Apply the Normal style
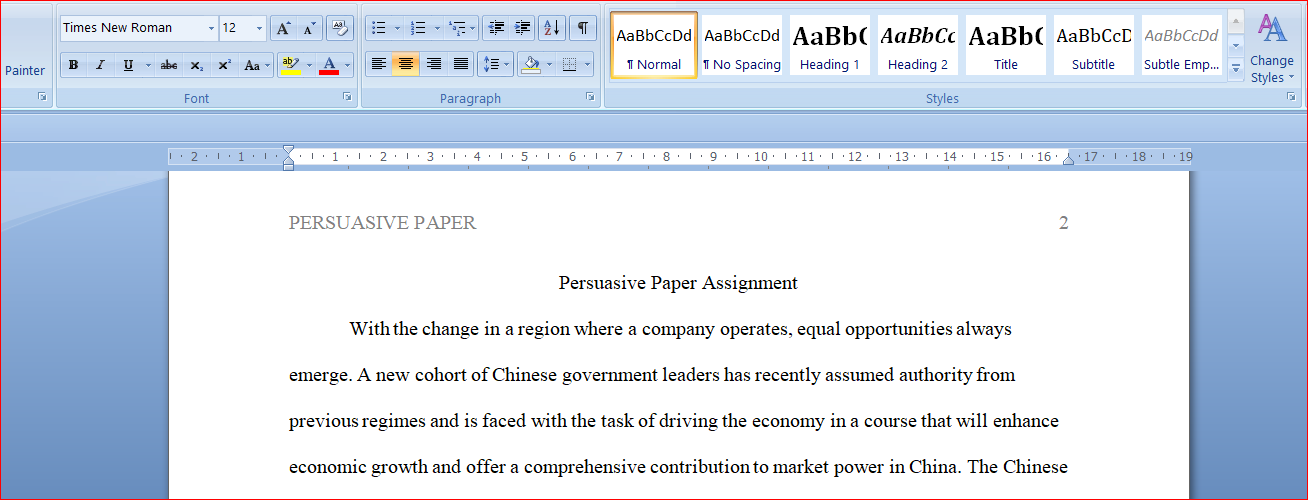1308x500 pixels. coord(654,46)
